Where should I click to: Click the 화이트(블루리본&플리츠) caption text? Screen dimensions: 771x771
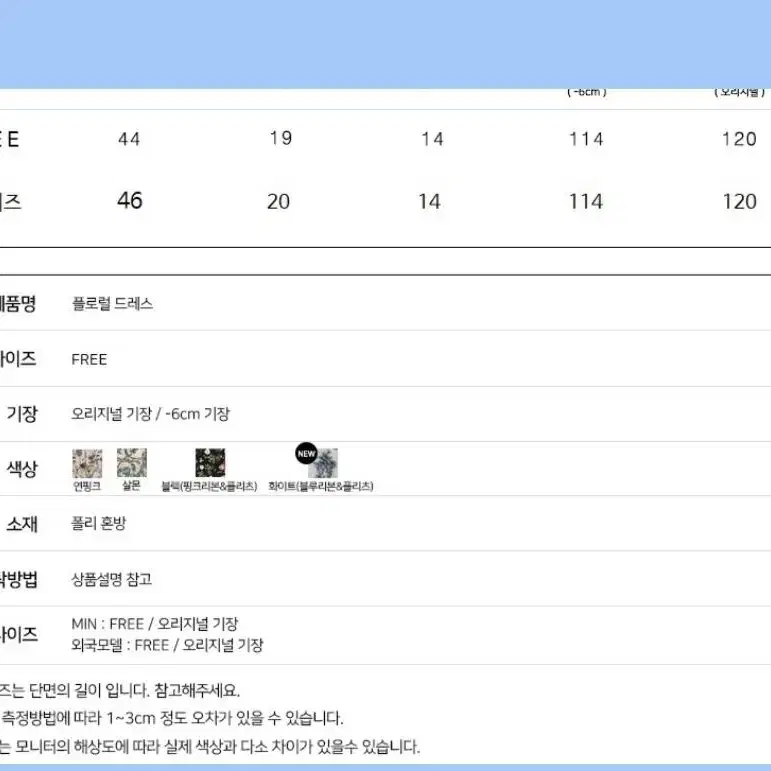321,486
